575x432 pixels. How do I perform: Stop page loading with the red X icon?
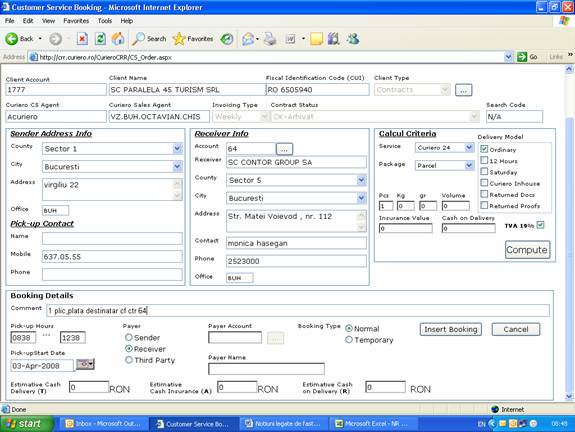click(82, 39)
